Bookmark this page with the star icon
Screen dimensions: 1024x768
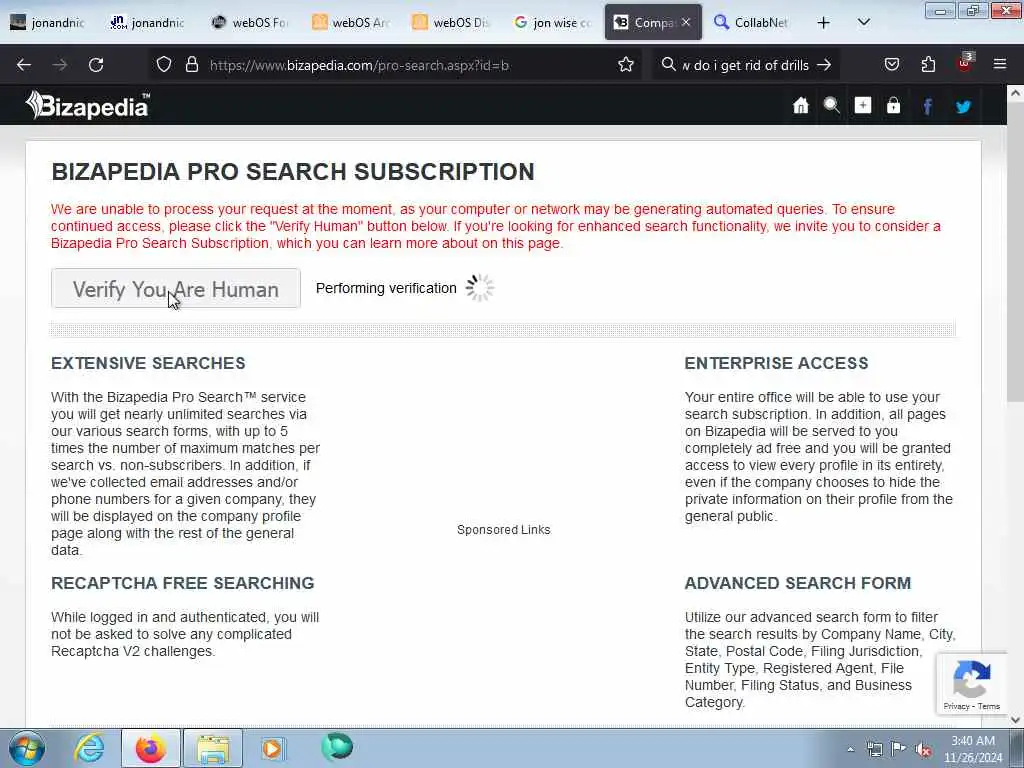[x=626, y=65]
